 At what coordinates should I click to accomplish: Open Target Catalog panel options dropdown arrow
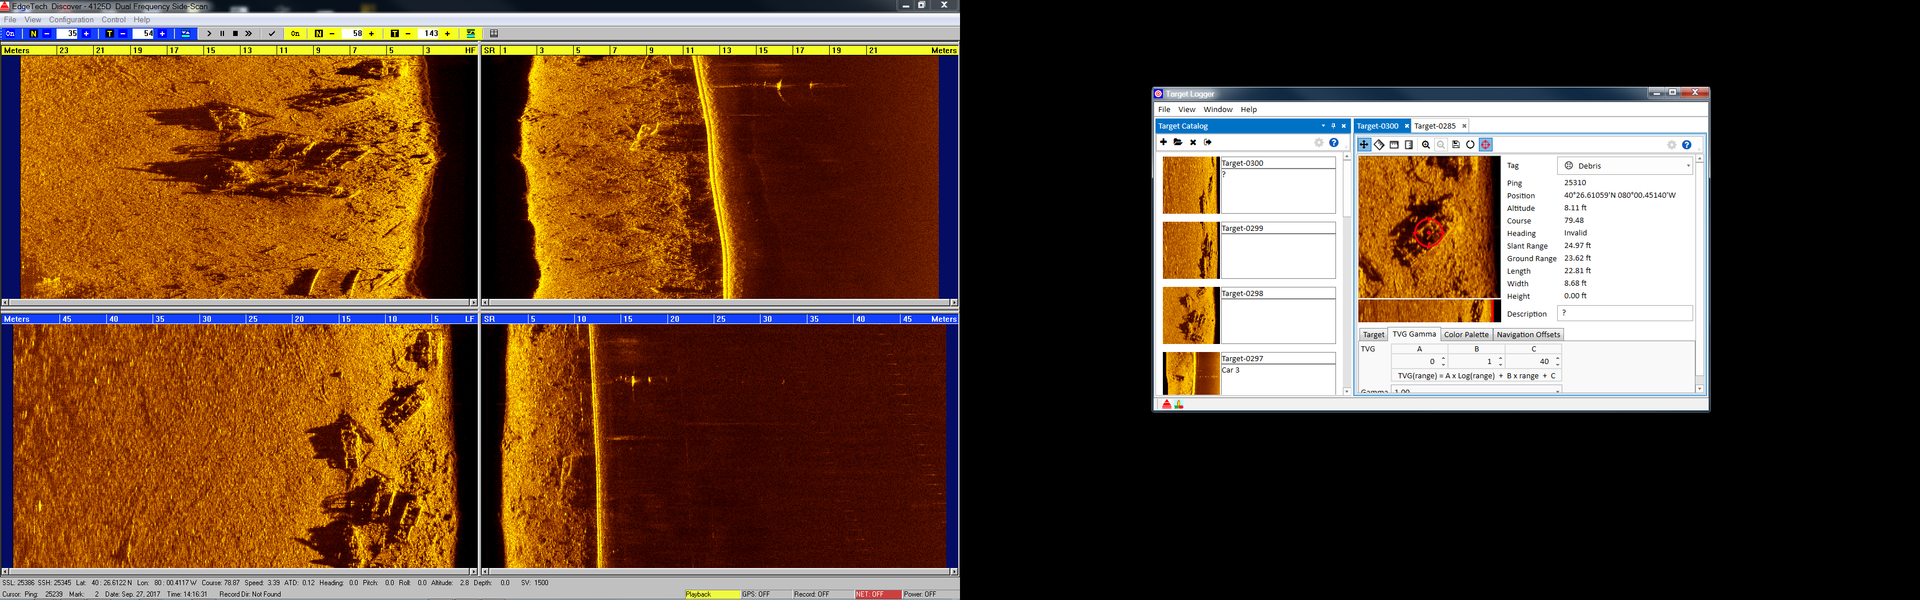(1323, 126)
